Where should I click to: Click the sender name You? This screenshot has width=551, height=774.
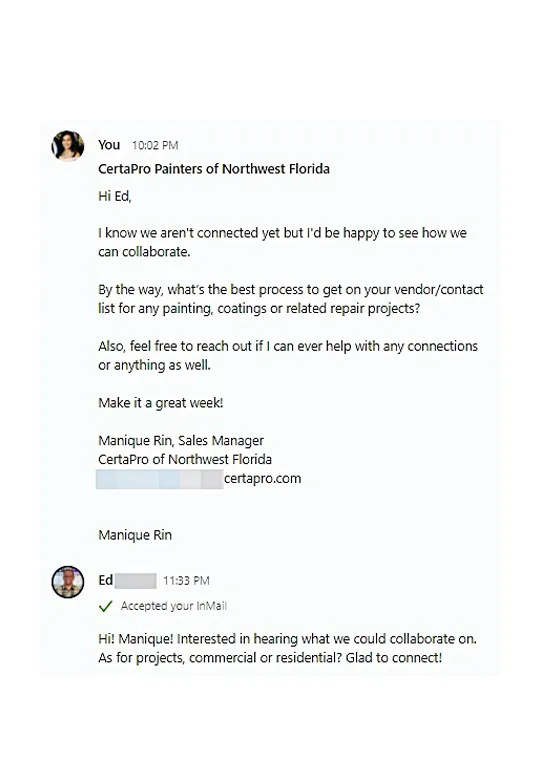pos(109,145)
